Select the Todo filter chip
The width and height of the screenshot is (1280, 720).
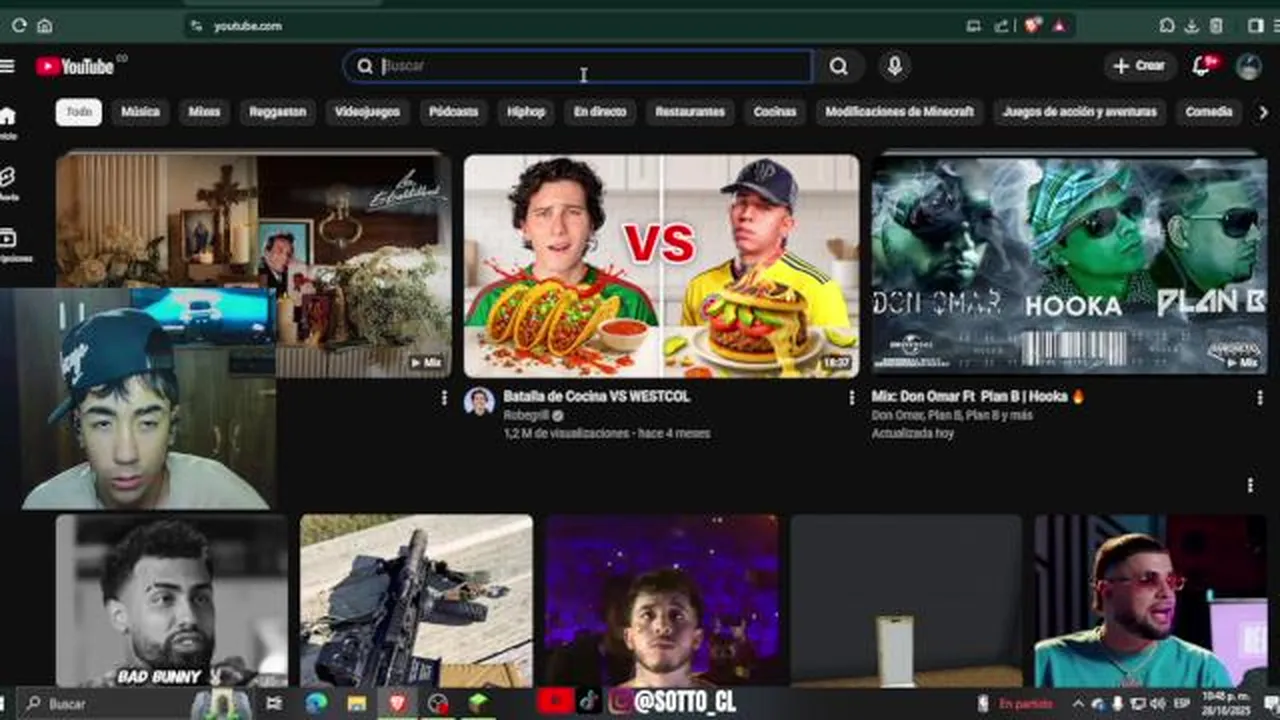click(79, 112)
